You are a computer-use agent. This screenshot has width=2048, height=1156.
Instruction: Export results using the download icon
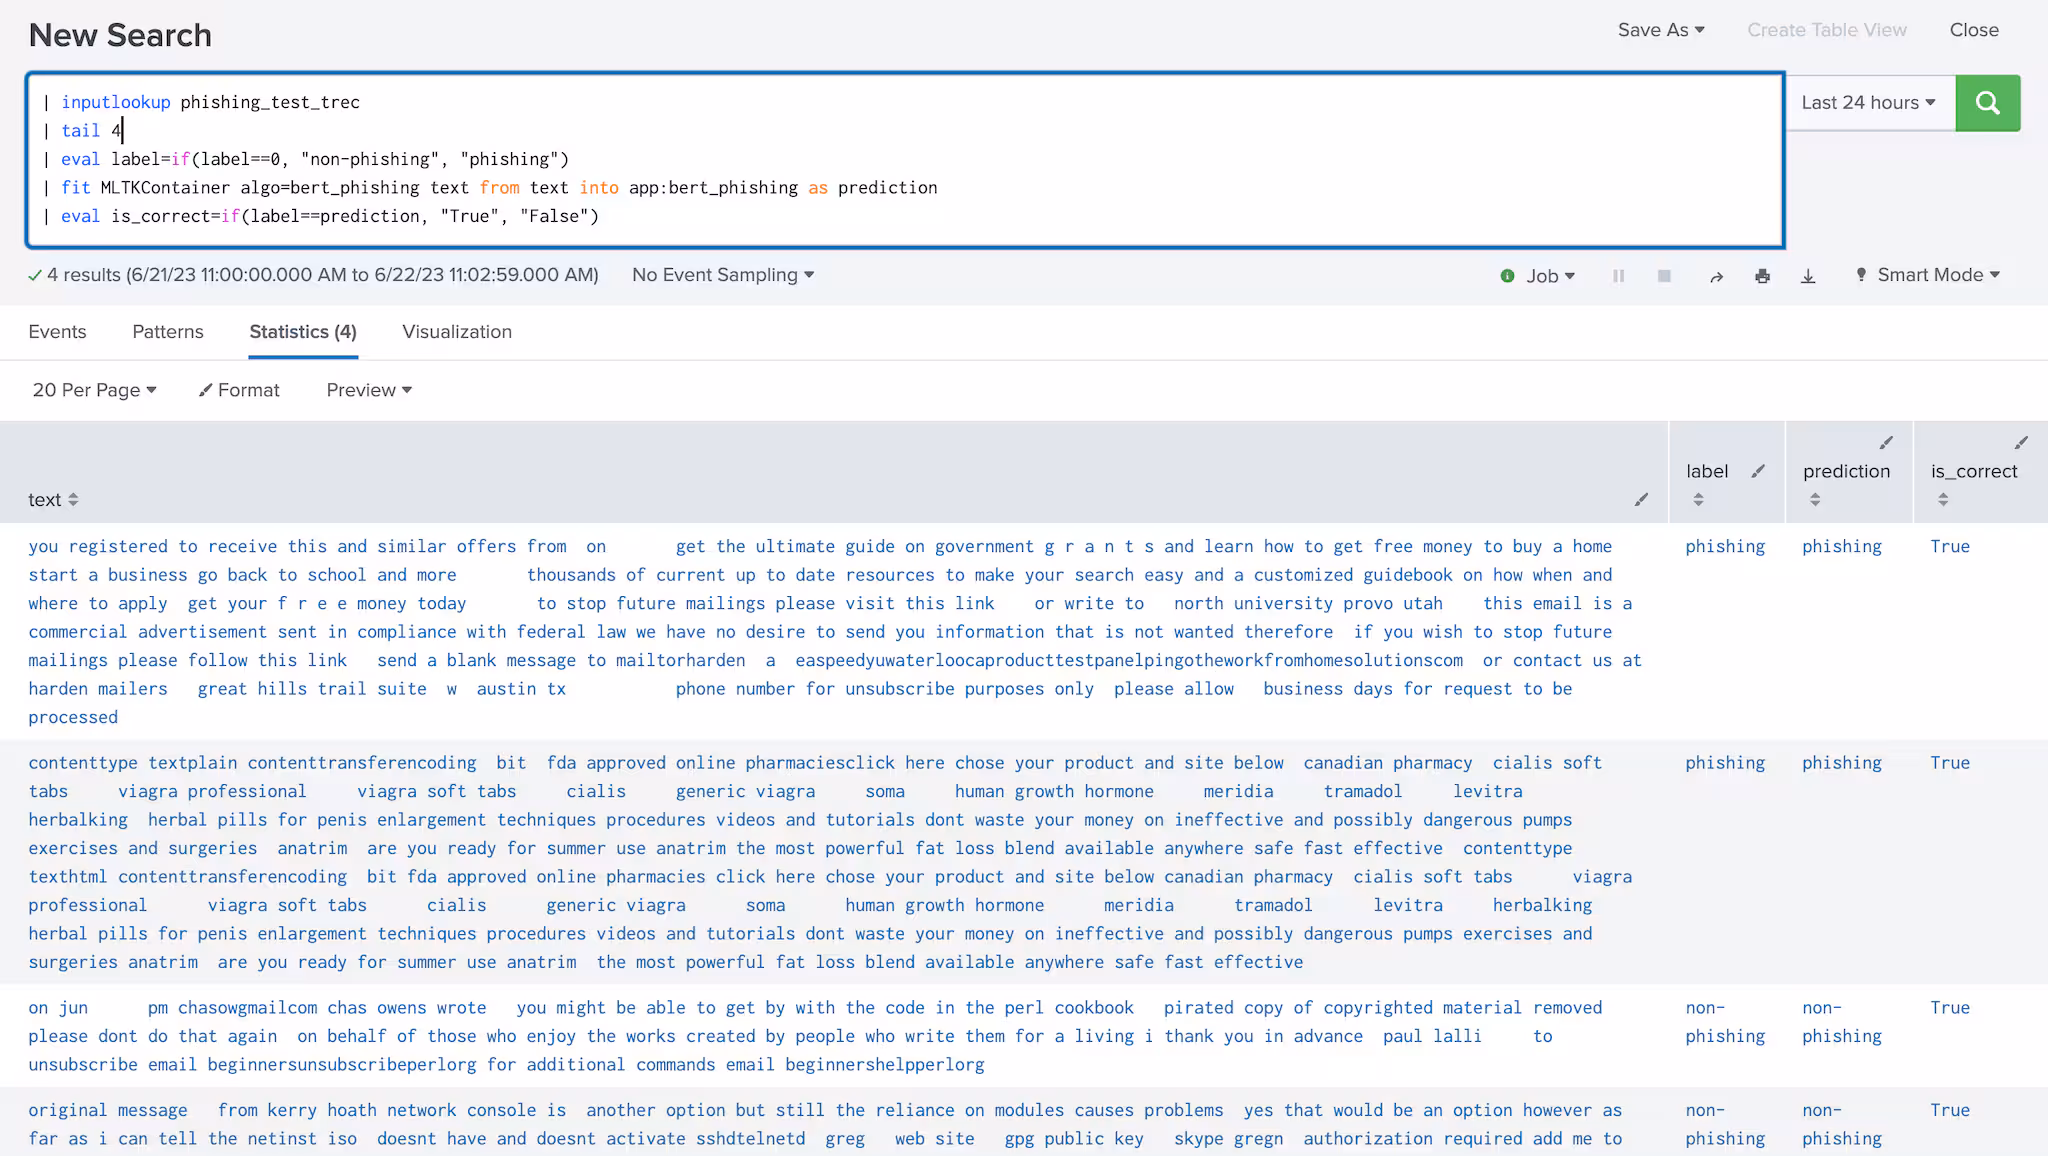pos(1808,276)
